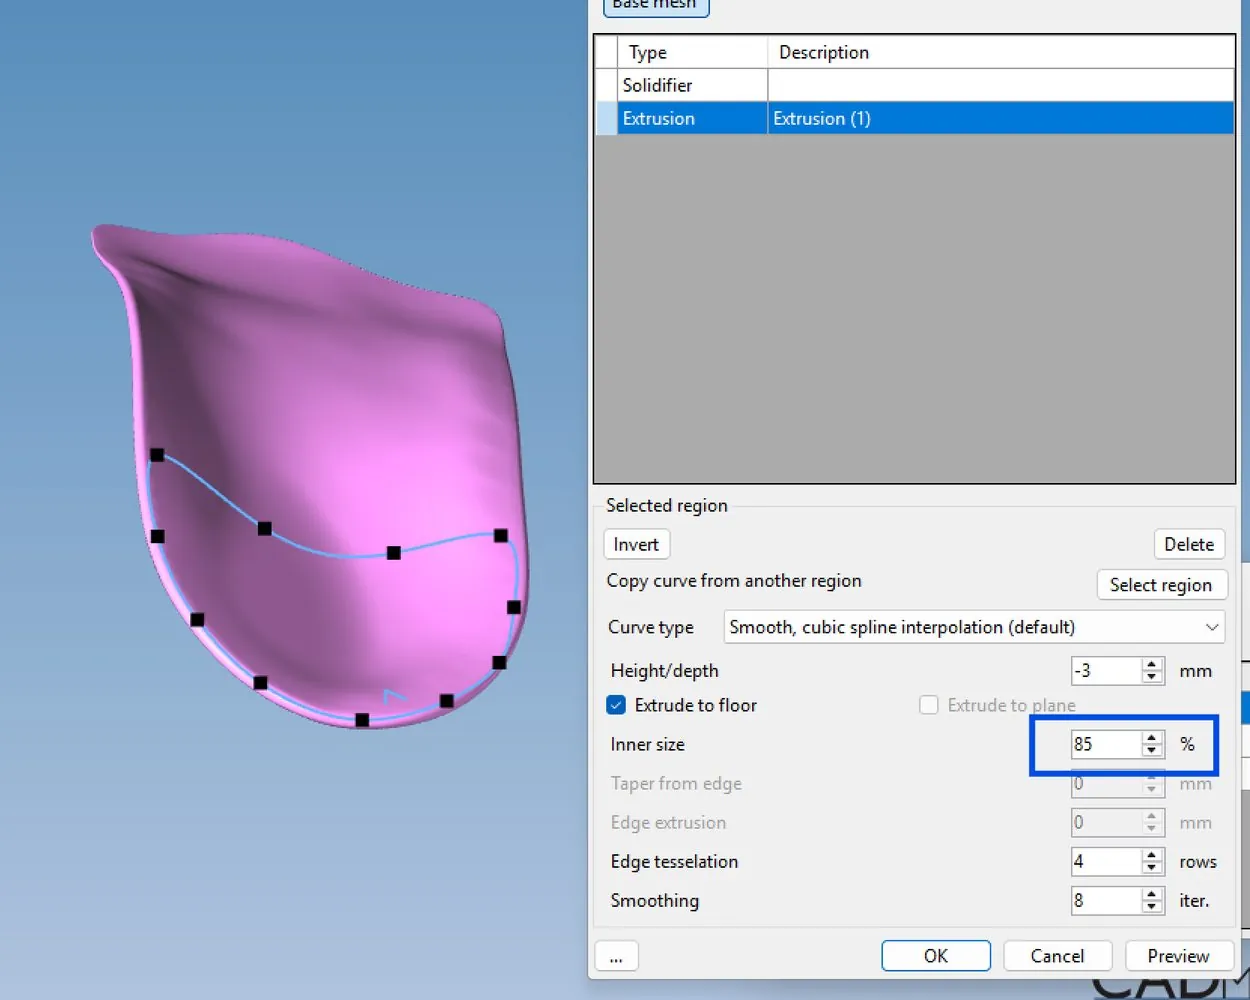Decrease Smoothing with the down arrow

coord(1152,907)
